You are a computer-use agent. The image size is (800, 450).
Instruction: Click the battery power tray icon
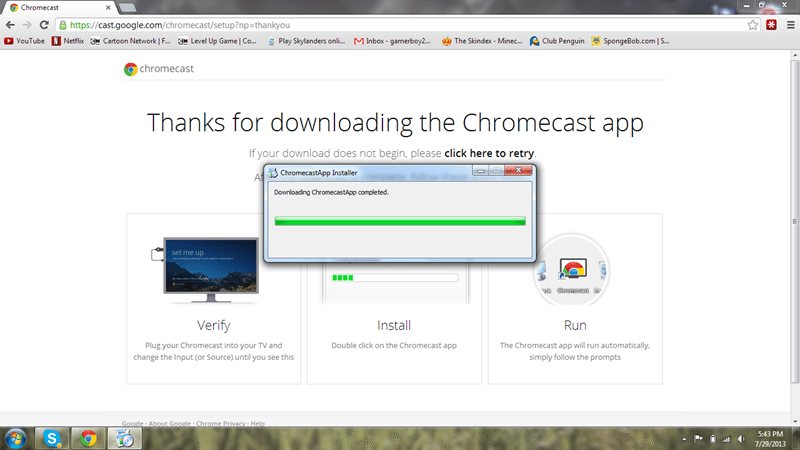[x=713, y=439]
